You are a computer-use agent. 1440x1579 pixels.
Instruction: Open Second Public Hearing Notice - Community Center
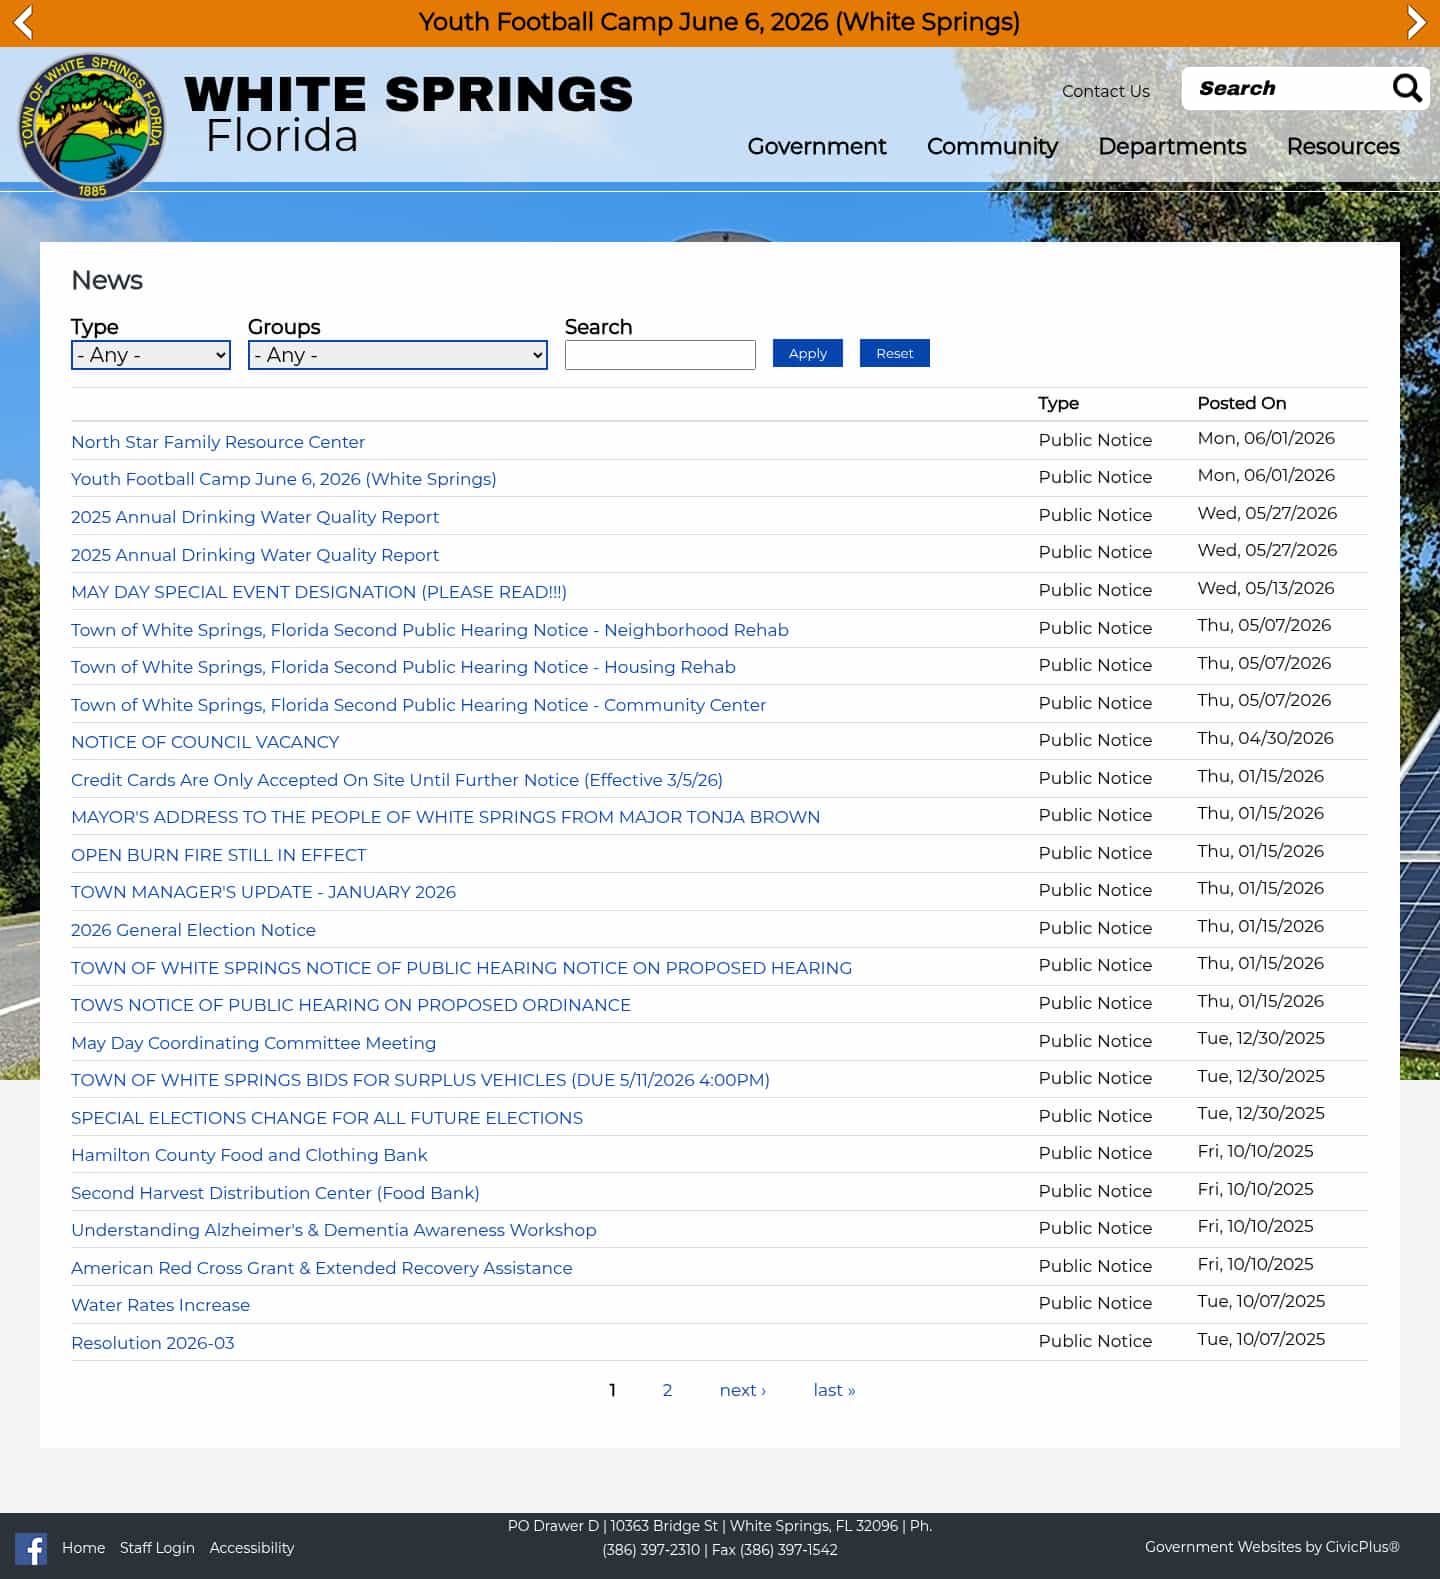[x=418, y=705]
